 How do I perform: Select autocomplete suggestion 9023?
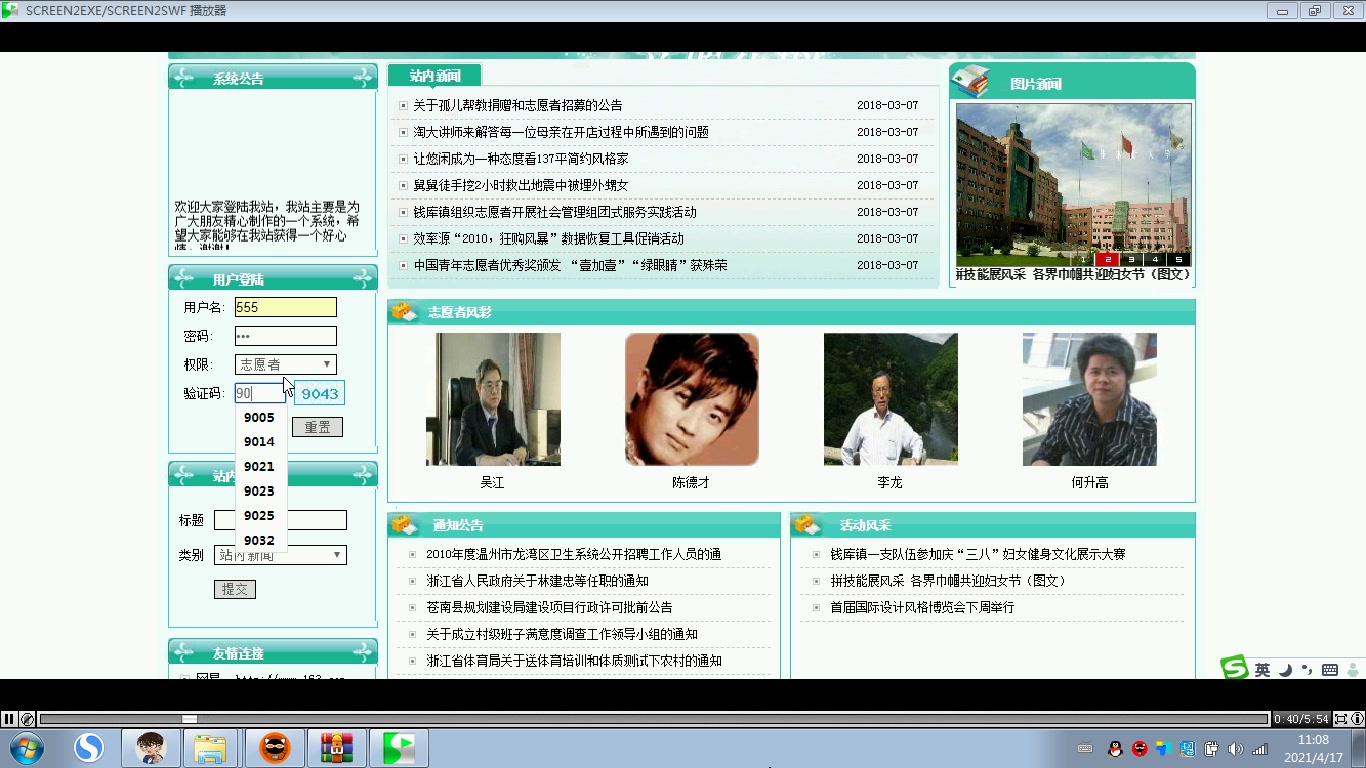261,491
